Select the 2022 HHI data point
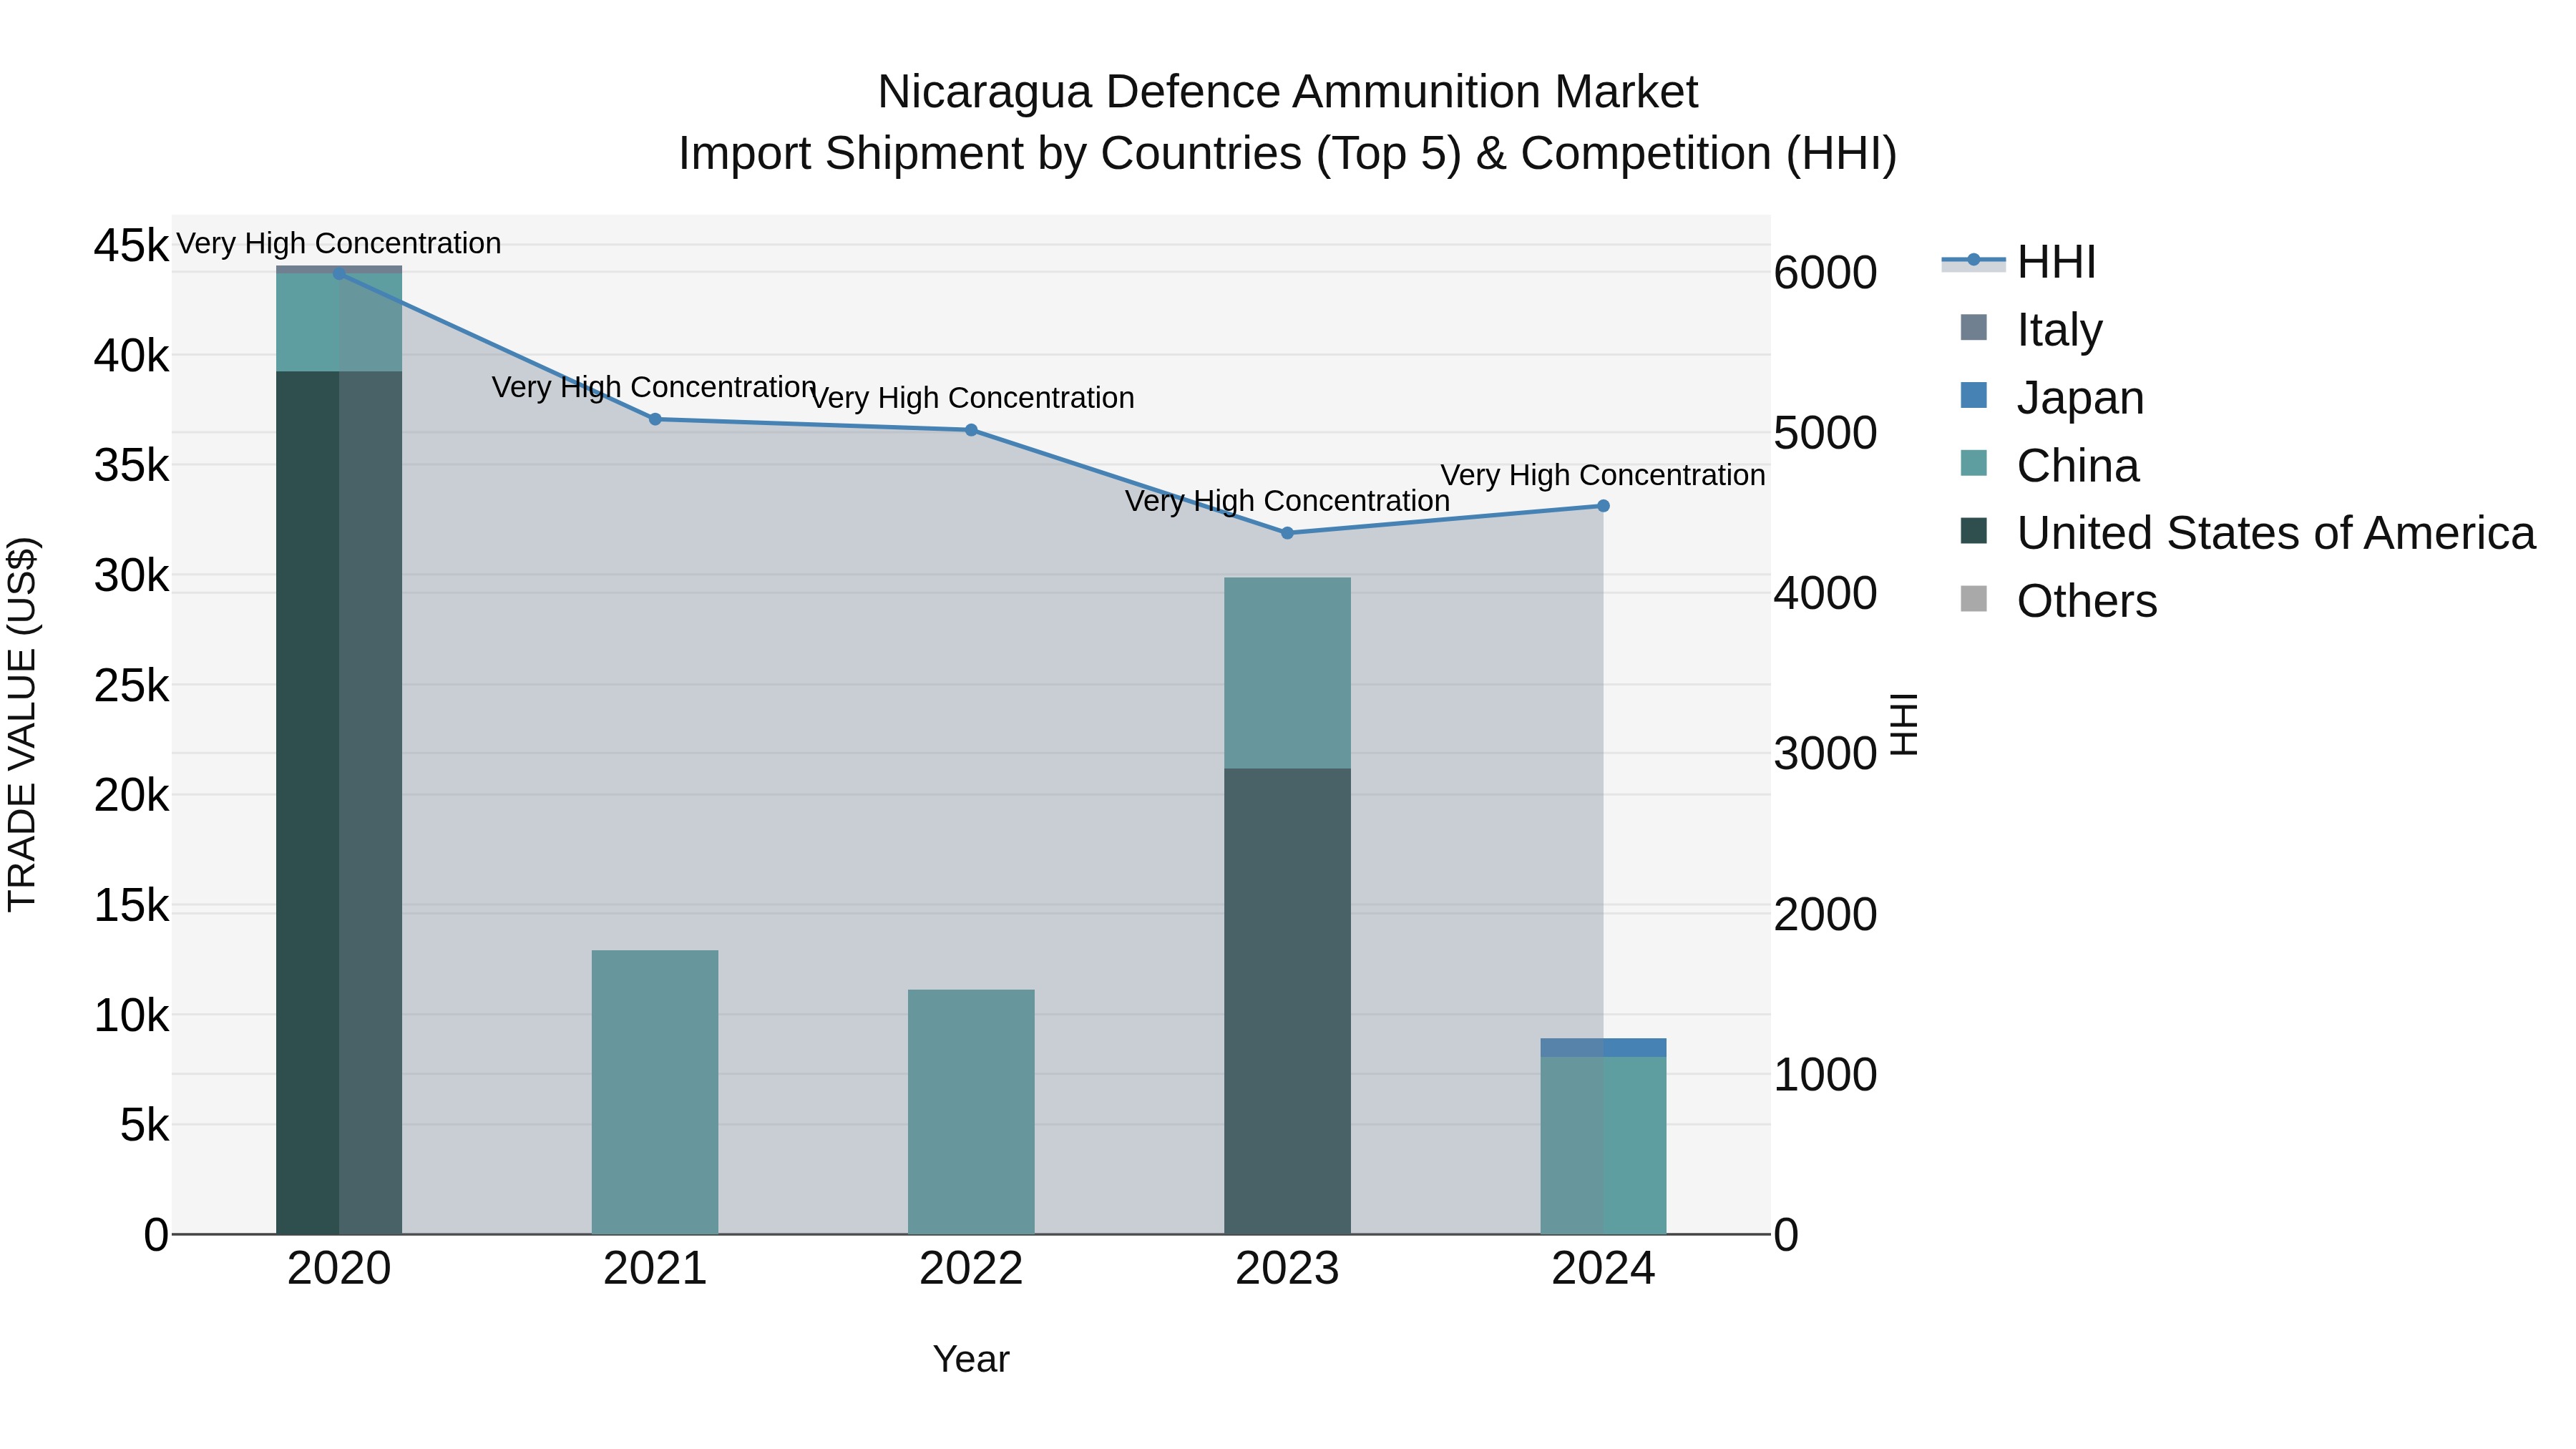Viewport: 2576px width, 1449px height. point(971,430)
